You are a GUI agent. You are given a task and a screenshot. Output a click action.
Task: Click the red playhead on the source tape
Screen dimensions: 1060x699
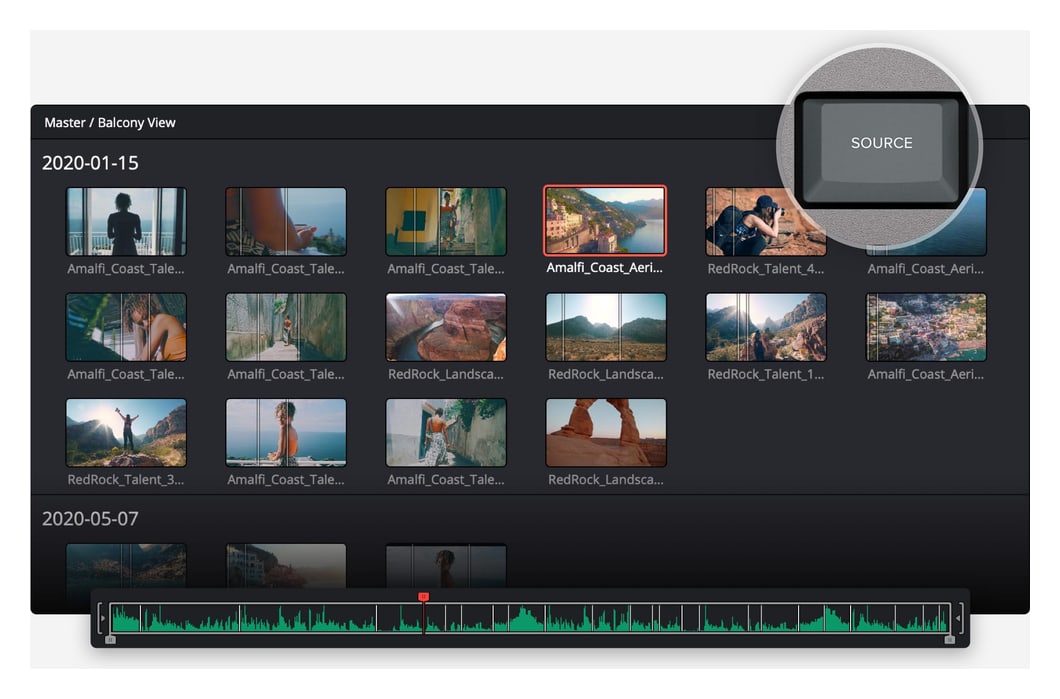coord(423,596)
